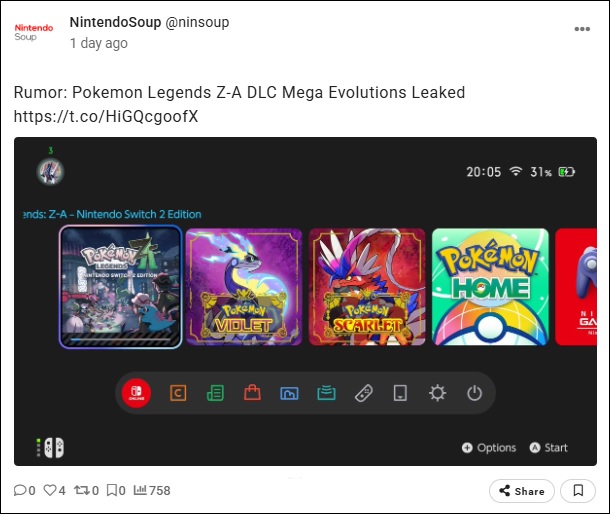Viewport: 610px width, 514px height.
Task: Open the teal GameShare icon
Action: pyautogui.click(x=326, y=393)
